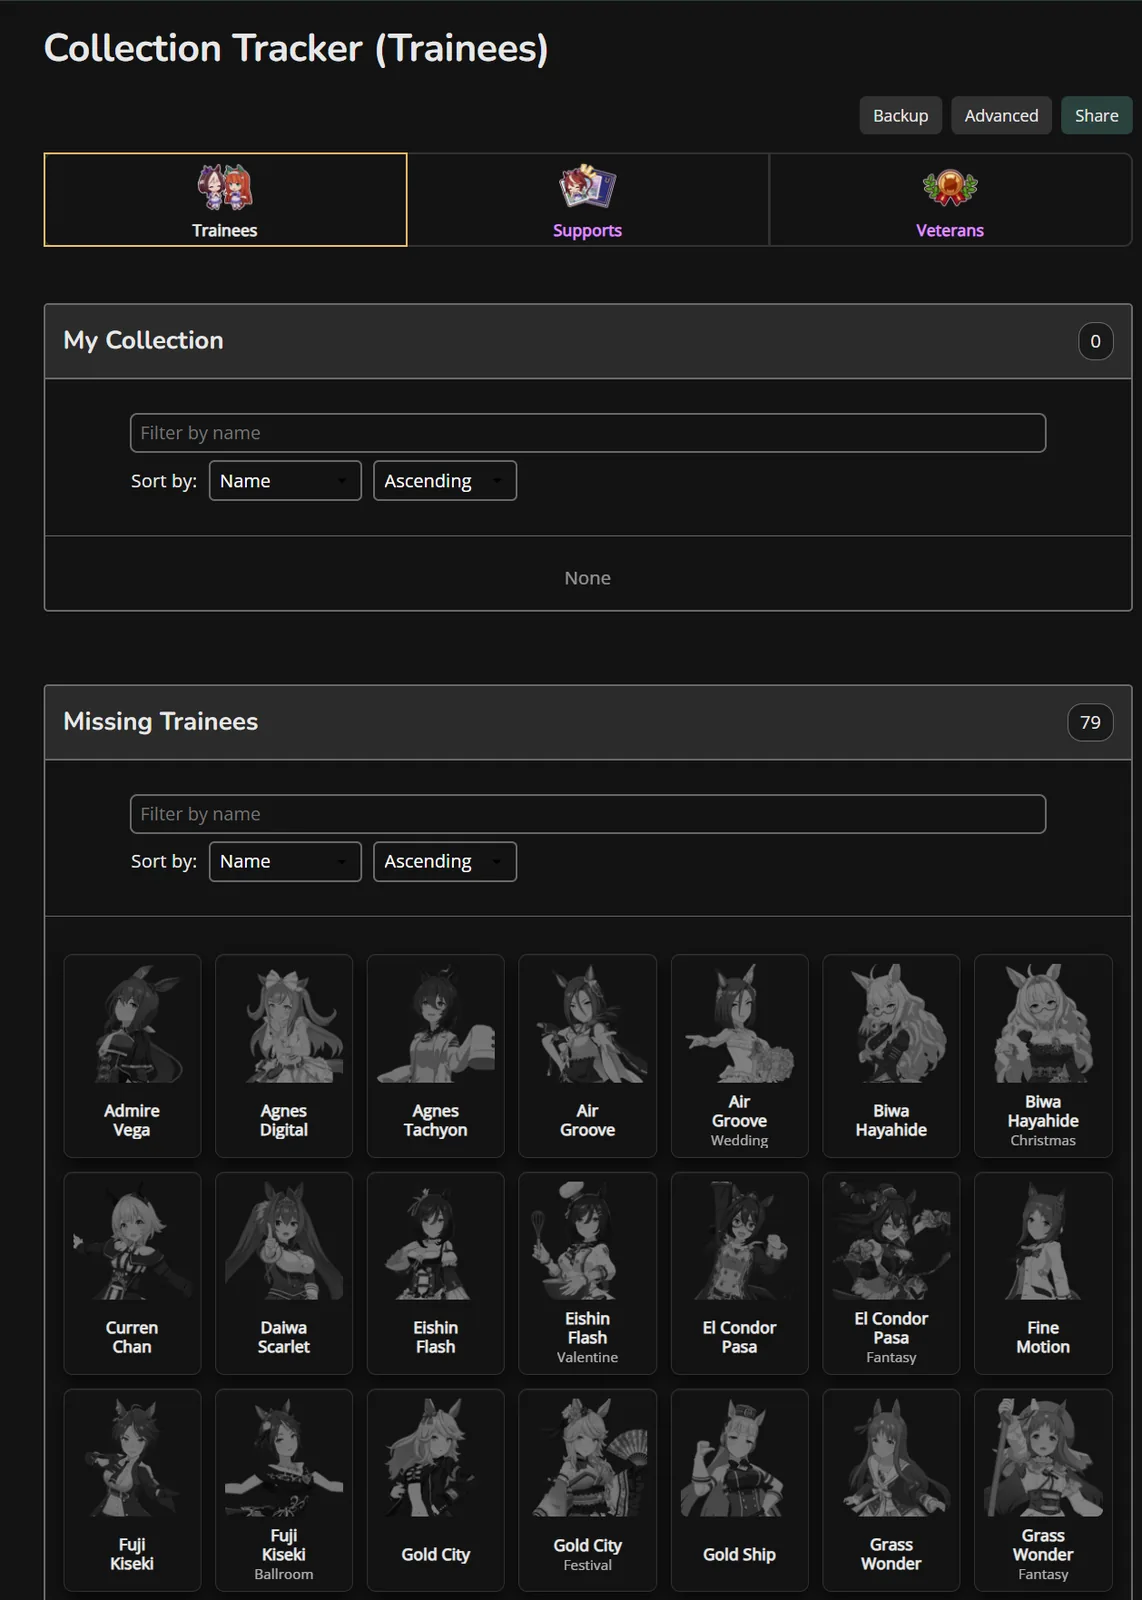Click the Trainees chibi characters icon
The width and height of the screenshot is (1142, 1600).
[x=225, y=187]
